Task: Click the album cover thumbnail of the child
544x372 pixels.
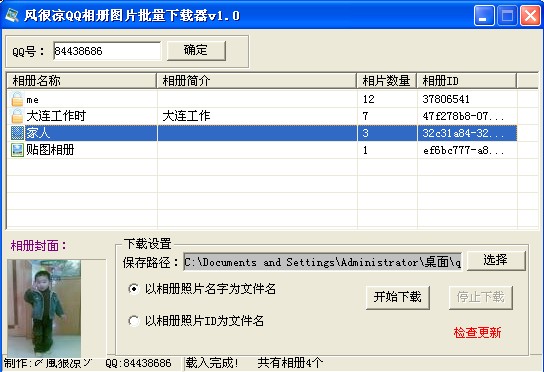Action: [44, 308]
